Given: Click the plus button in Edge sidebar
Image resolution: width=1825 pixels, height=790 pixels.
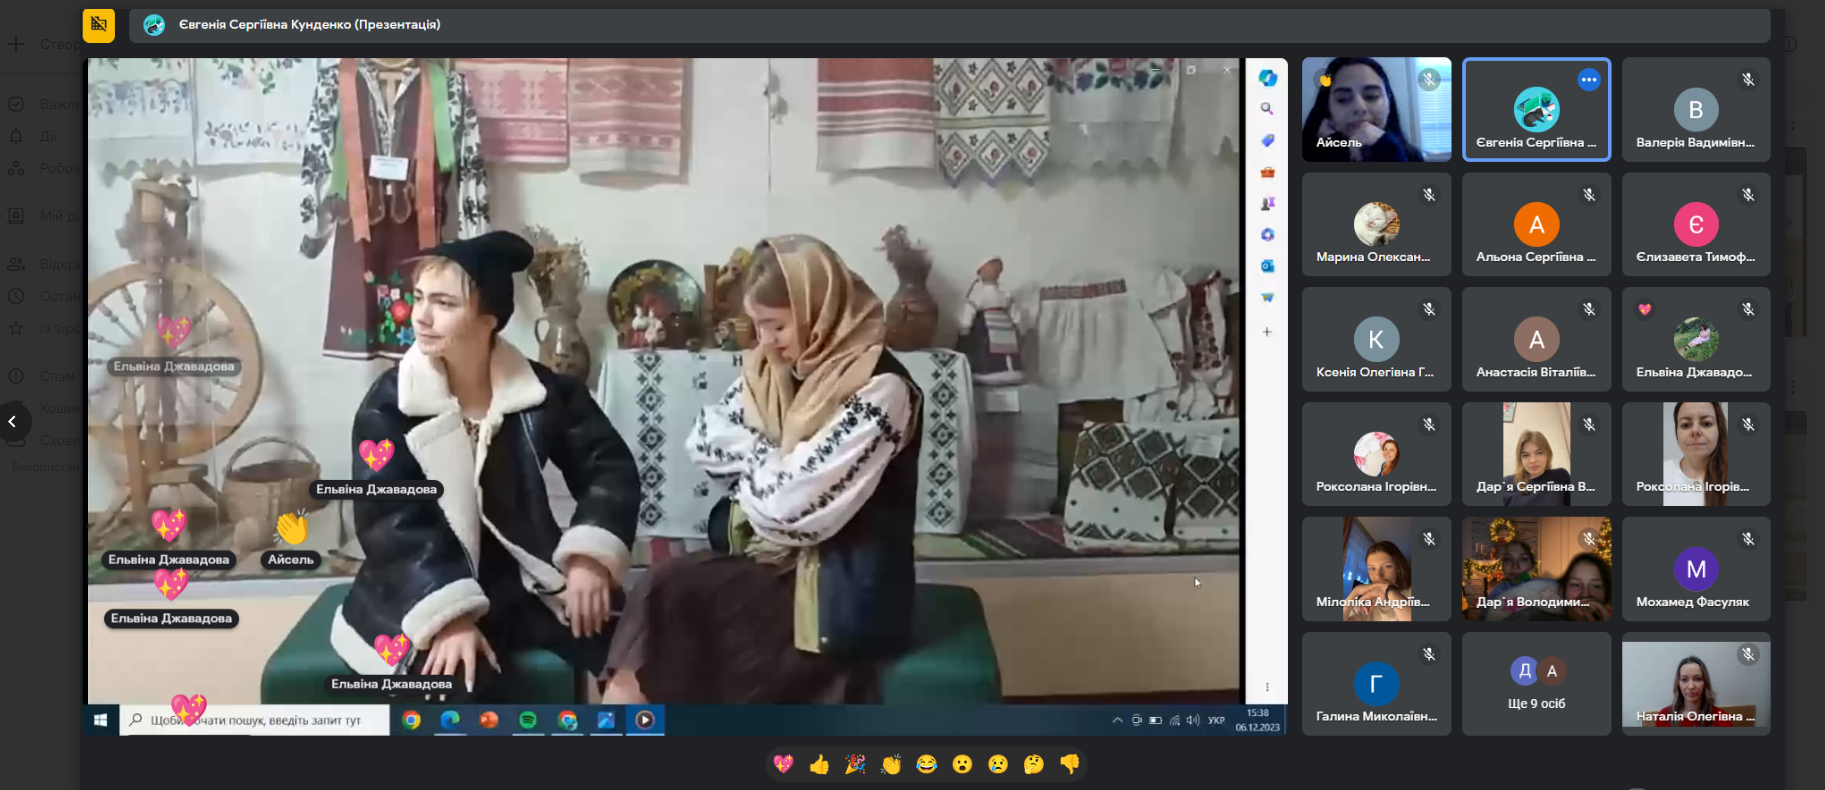Looking at the screenshot, I should click(x=1267, y=332).
